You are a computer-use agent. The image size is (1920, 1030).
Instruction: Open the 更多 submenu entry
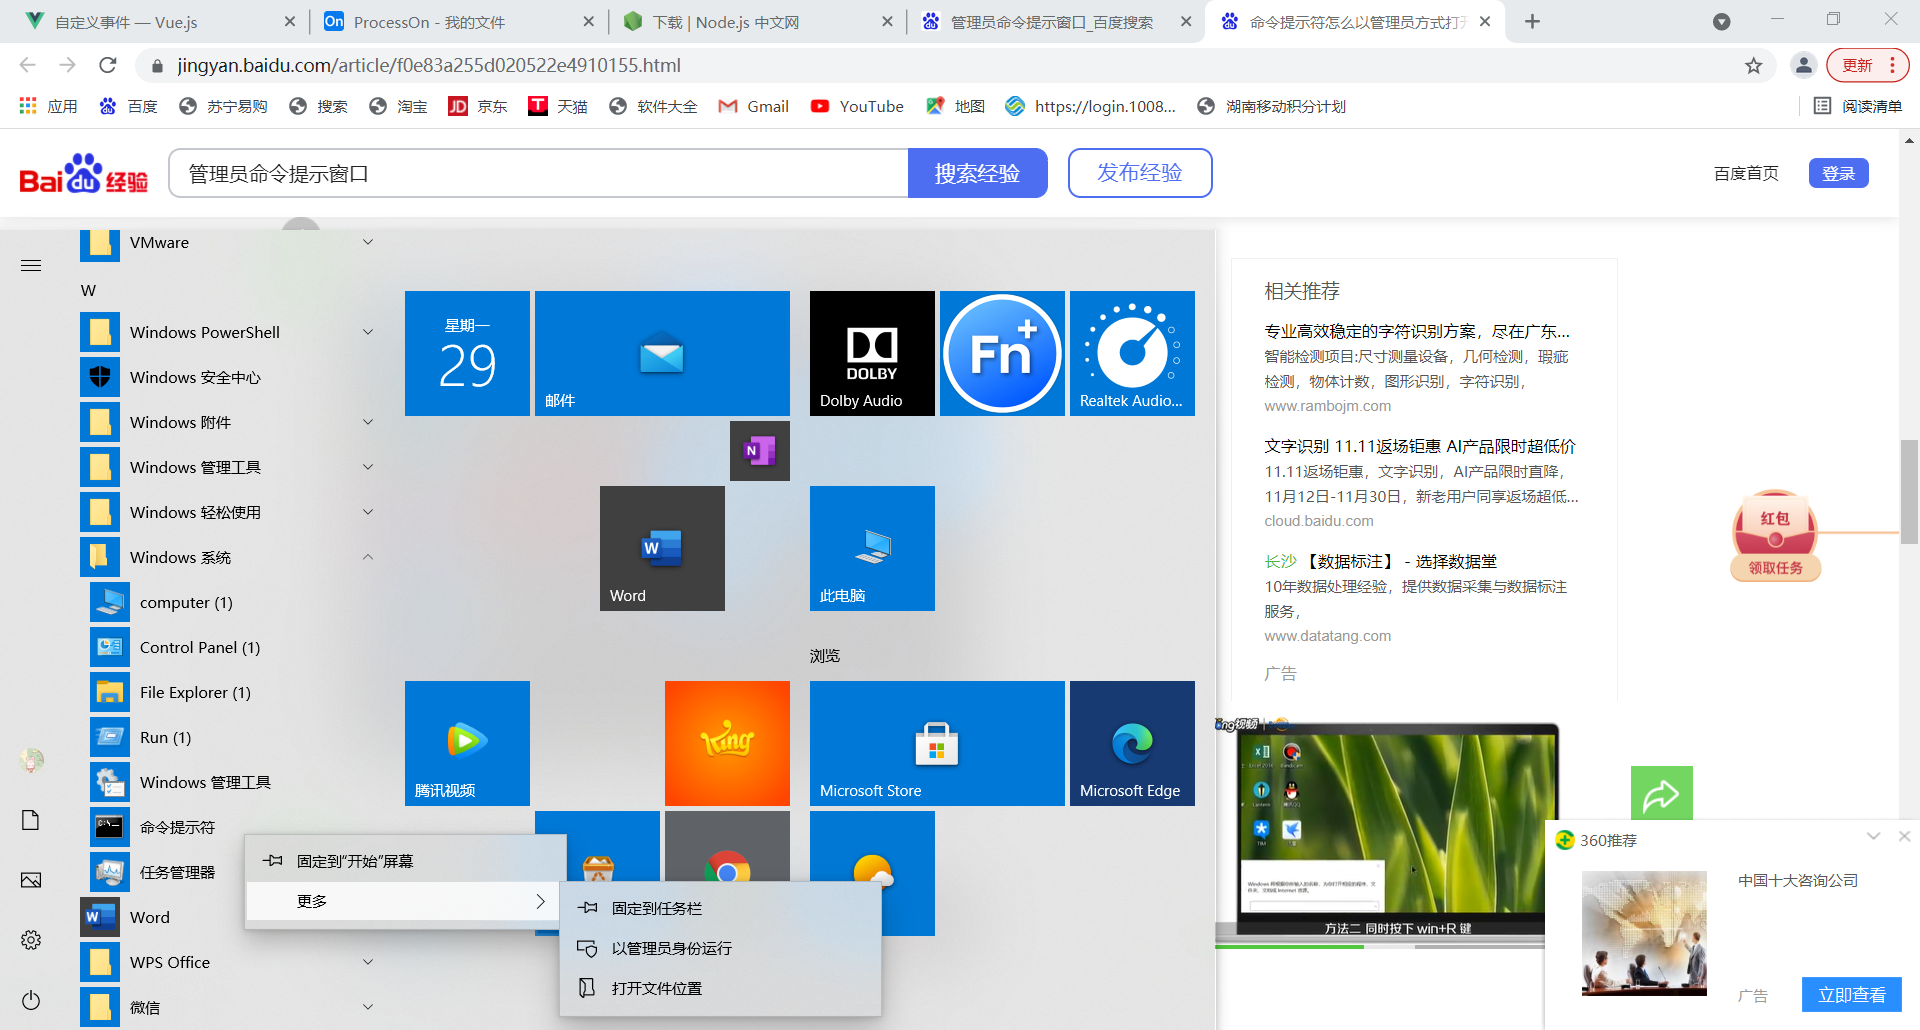click(x=405, y=901)
